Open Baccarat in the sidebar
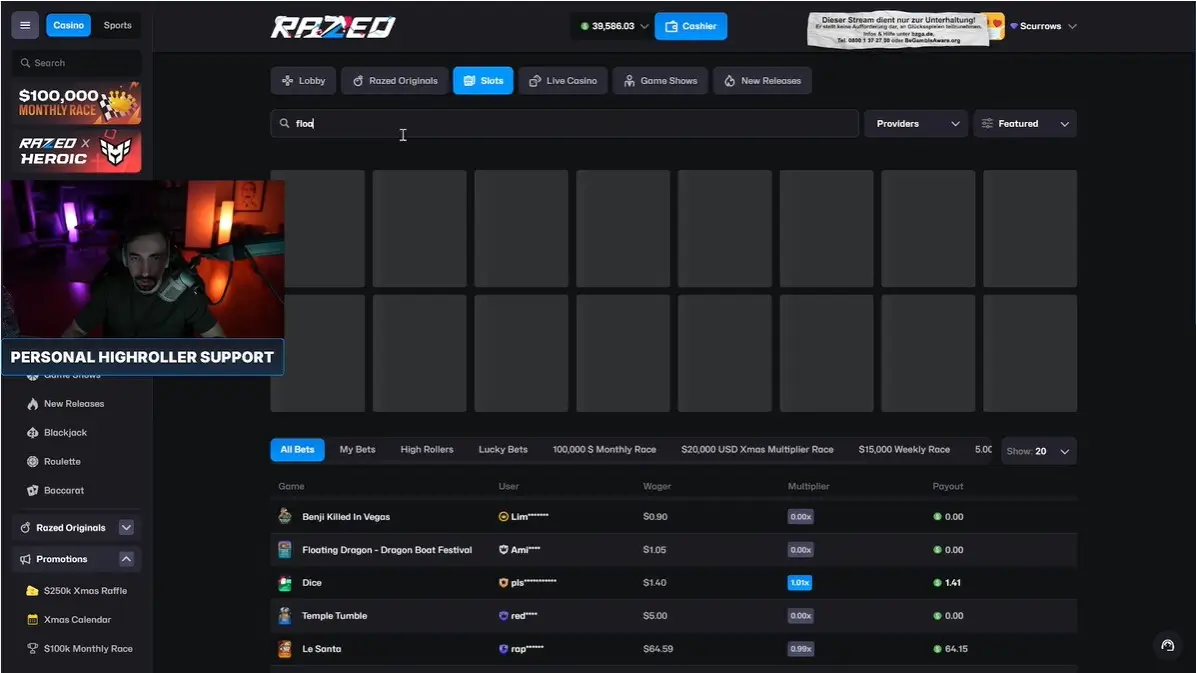The image size is (1196, 673). (x=64, y=491)
